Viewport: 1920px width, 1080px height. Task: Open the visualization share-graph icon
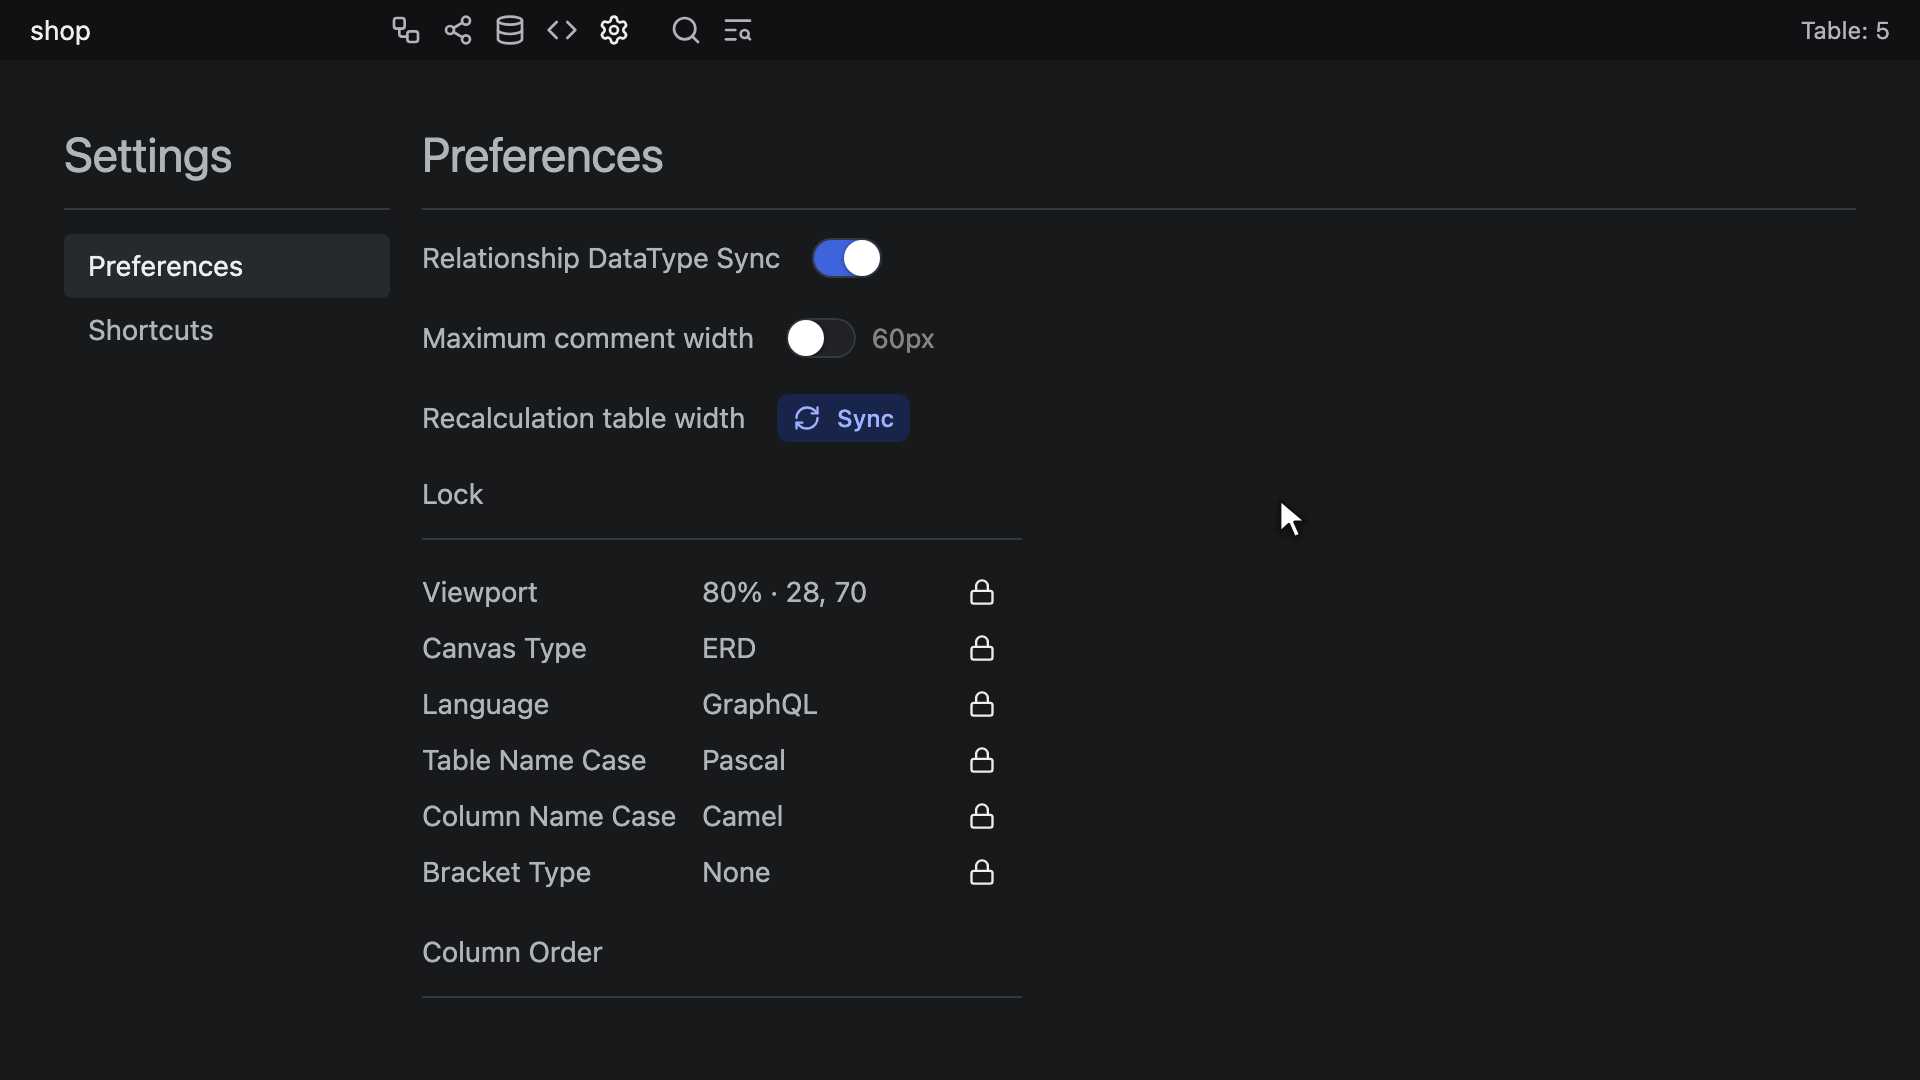(x=458, y=30)
